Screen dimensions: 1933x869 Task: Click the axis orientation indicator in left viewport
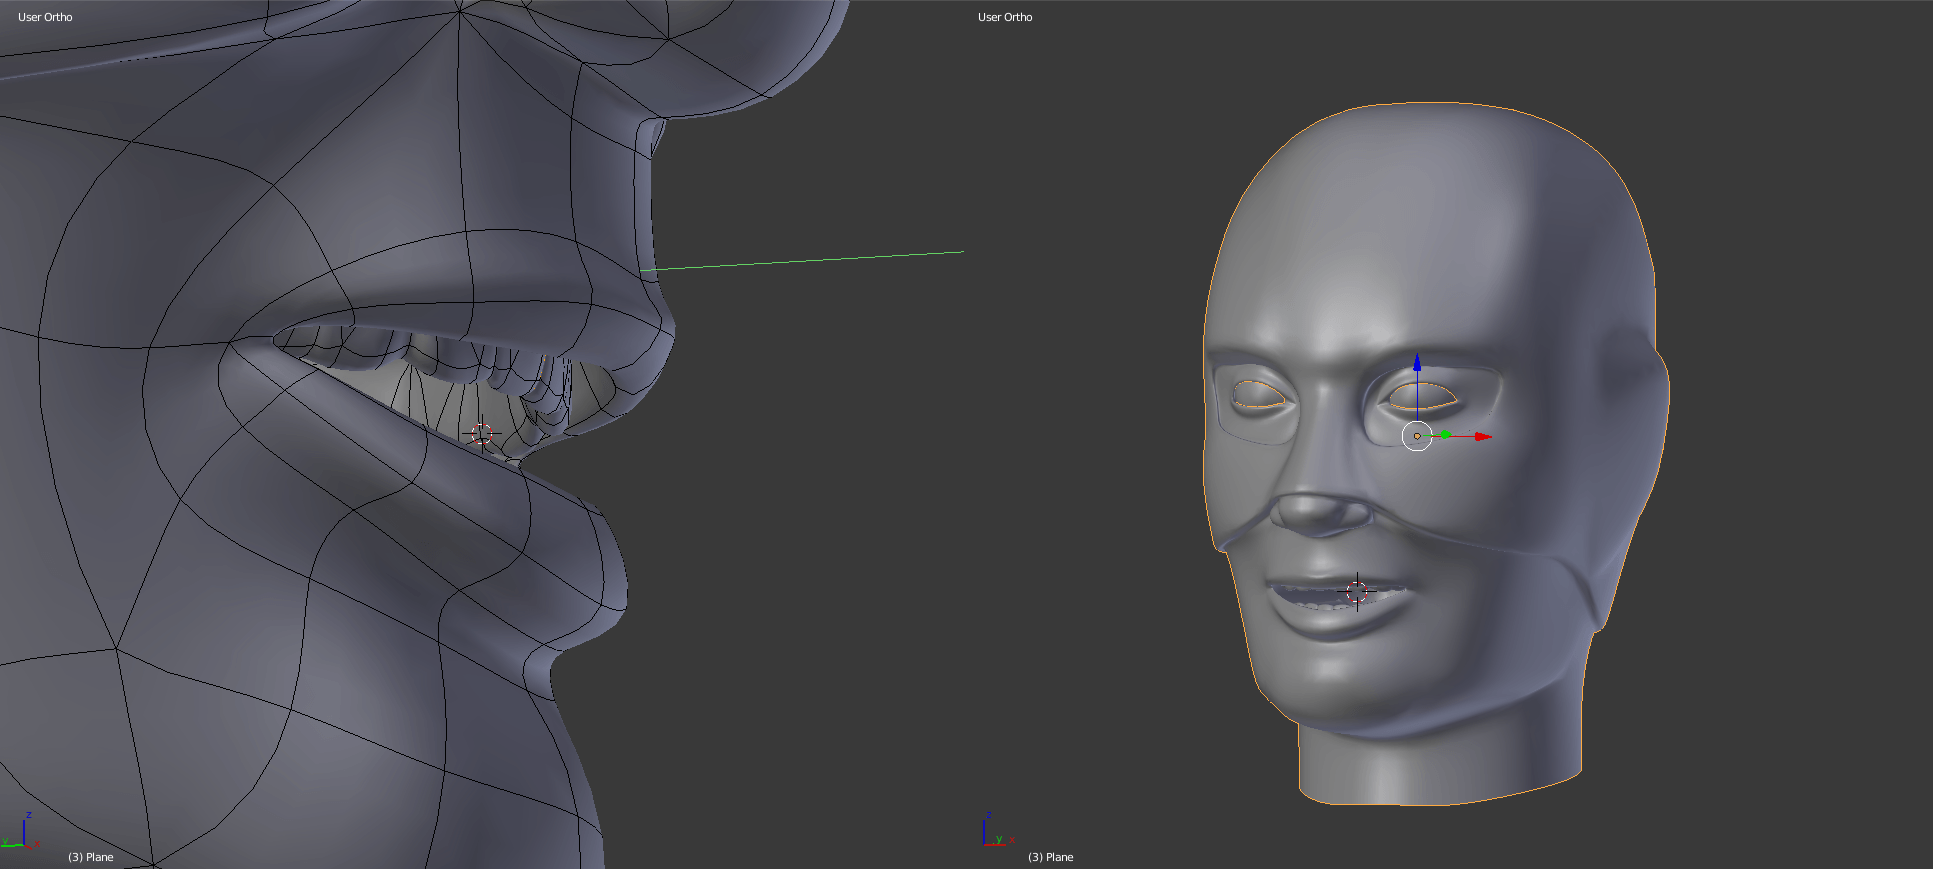(21, 833)
